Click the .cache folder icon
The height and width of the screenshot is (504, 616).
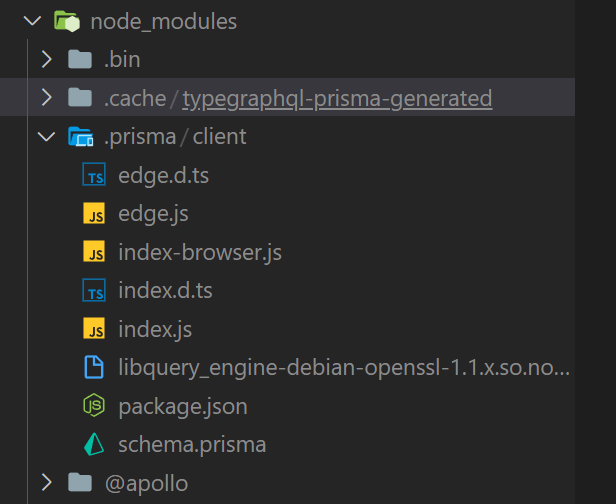(x=80, y=97)
